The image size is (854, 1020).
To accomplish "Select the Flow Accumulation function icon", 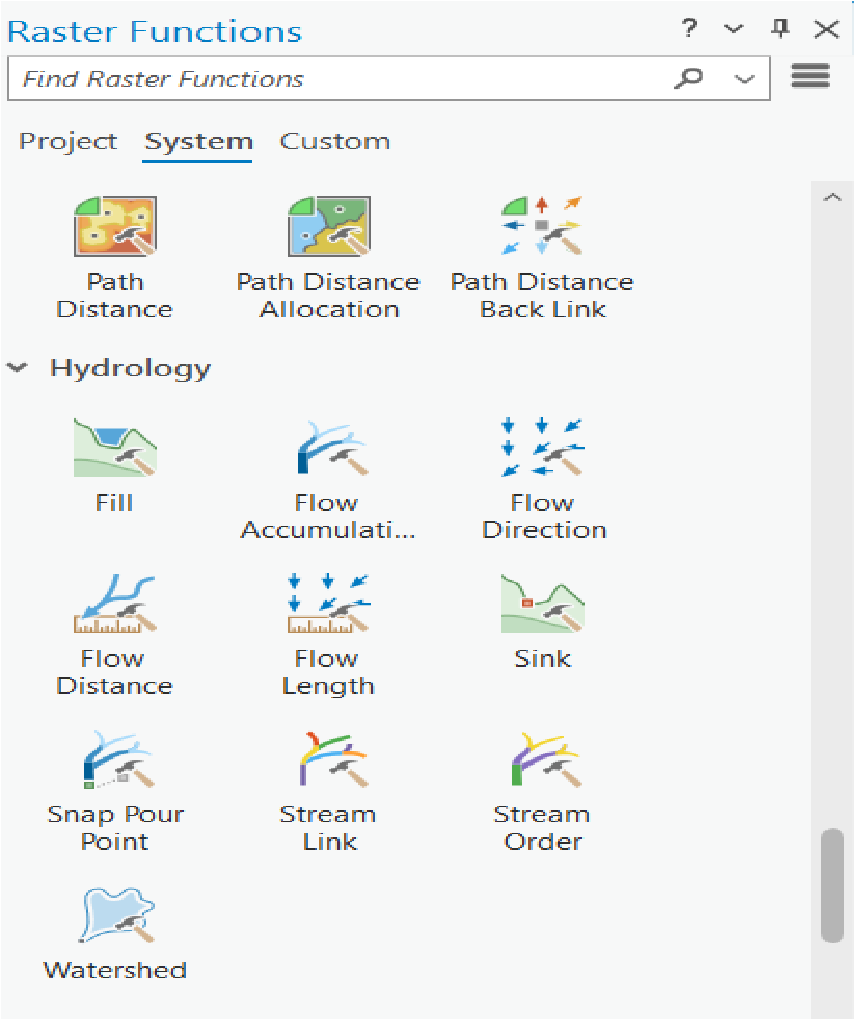I will pos(328,448).
